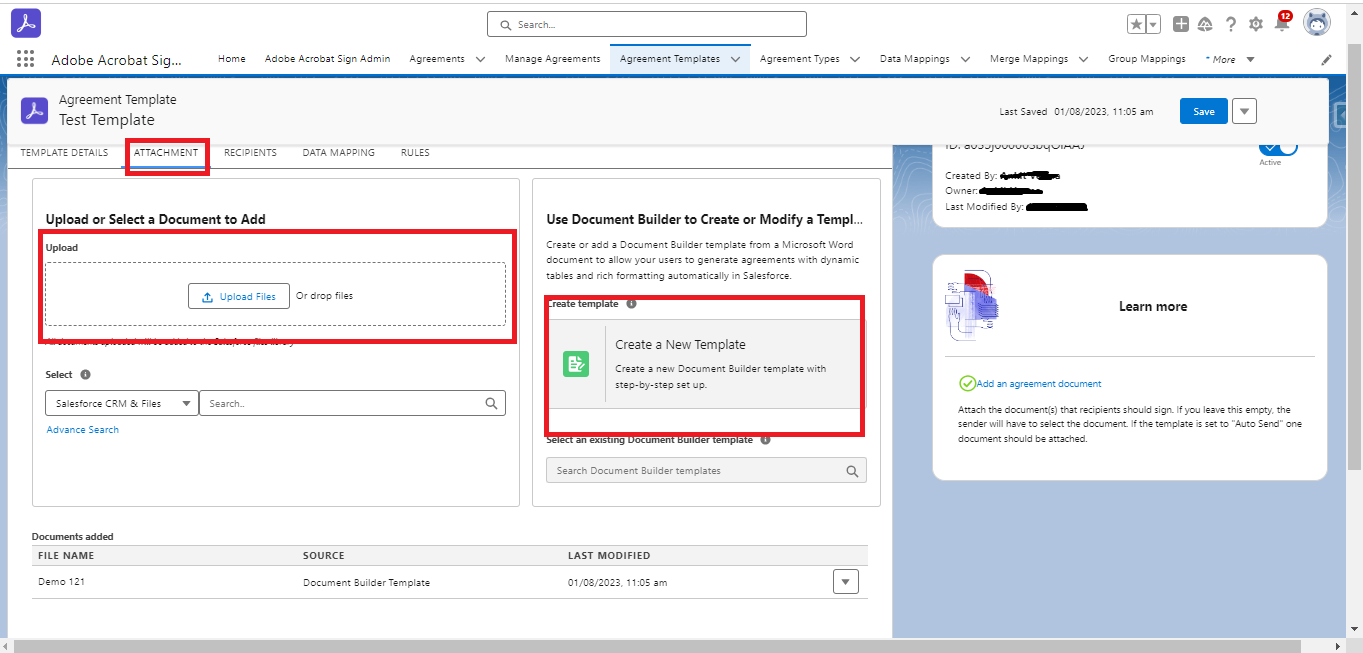Click the info icon next to Select

[x=85, y=375]
